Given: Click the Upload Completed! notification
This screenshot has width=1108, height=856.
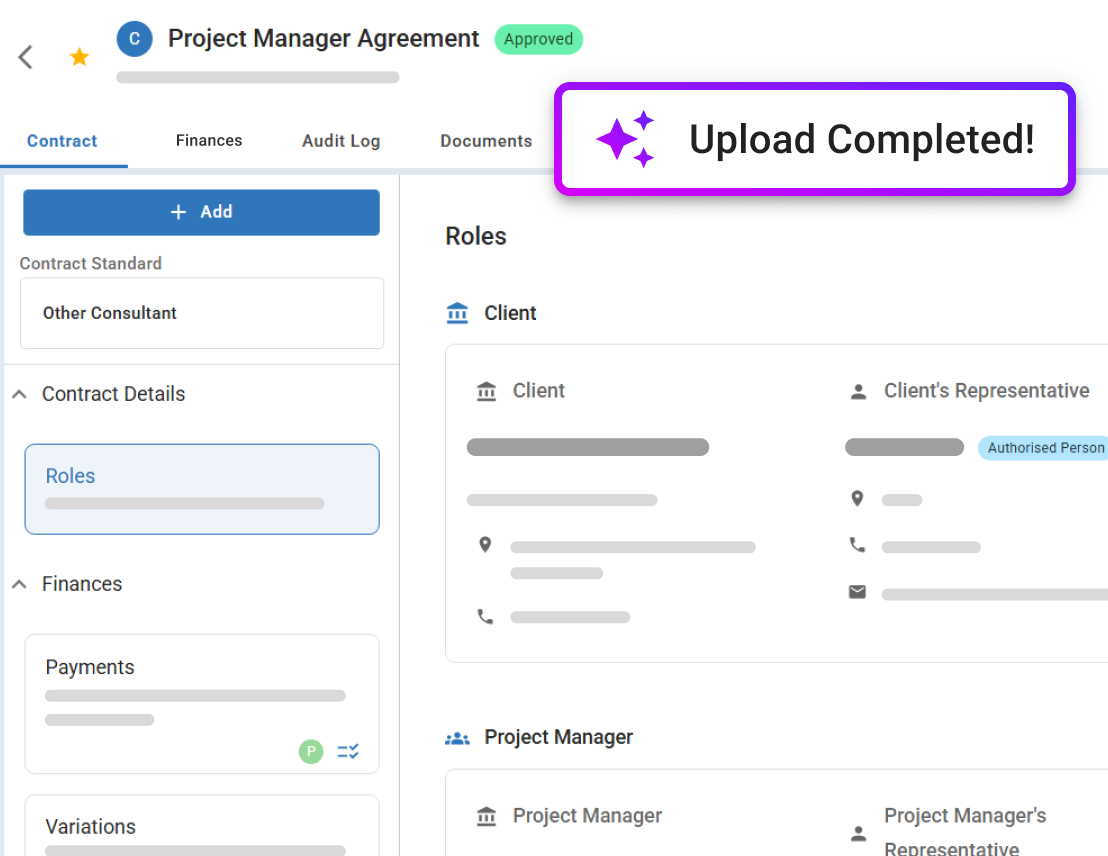Looking at the screenshot, I should click(815, 139).
